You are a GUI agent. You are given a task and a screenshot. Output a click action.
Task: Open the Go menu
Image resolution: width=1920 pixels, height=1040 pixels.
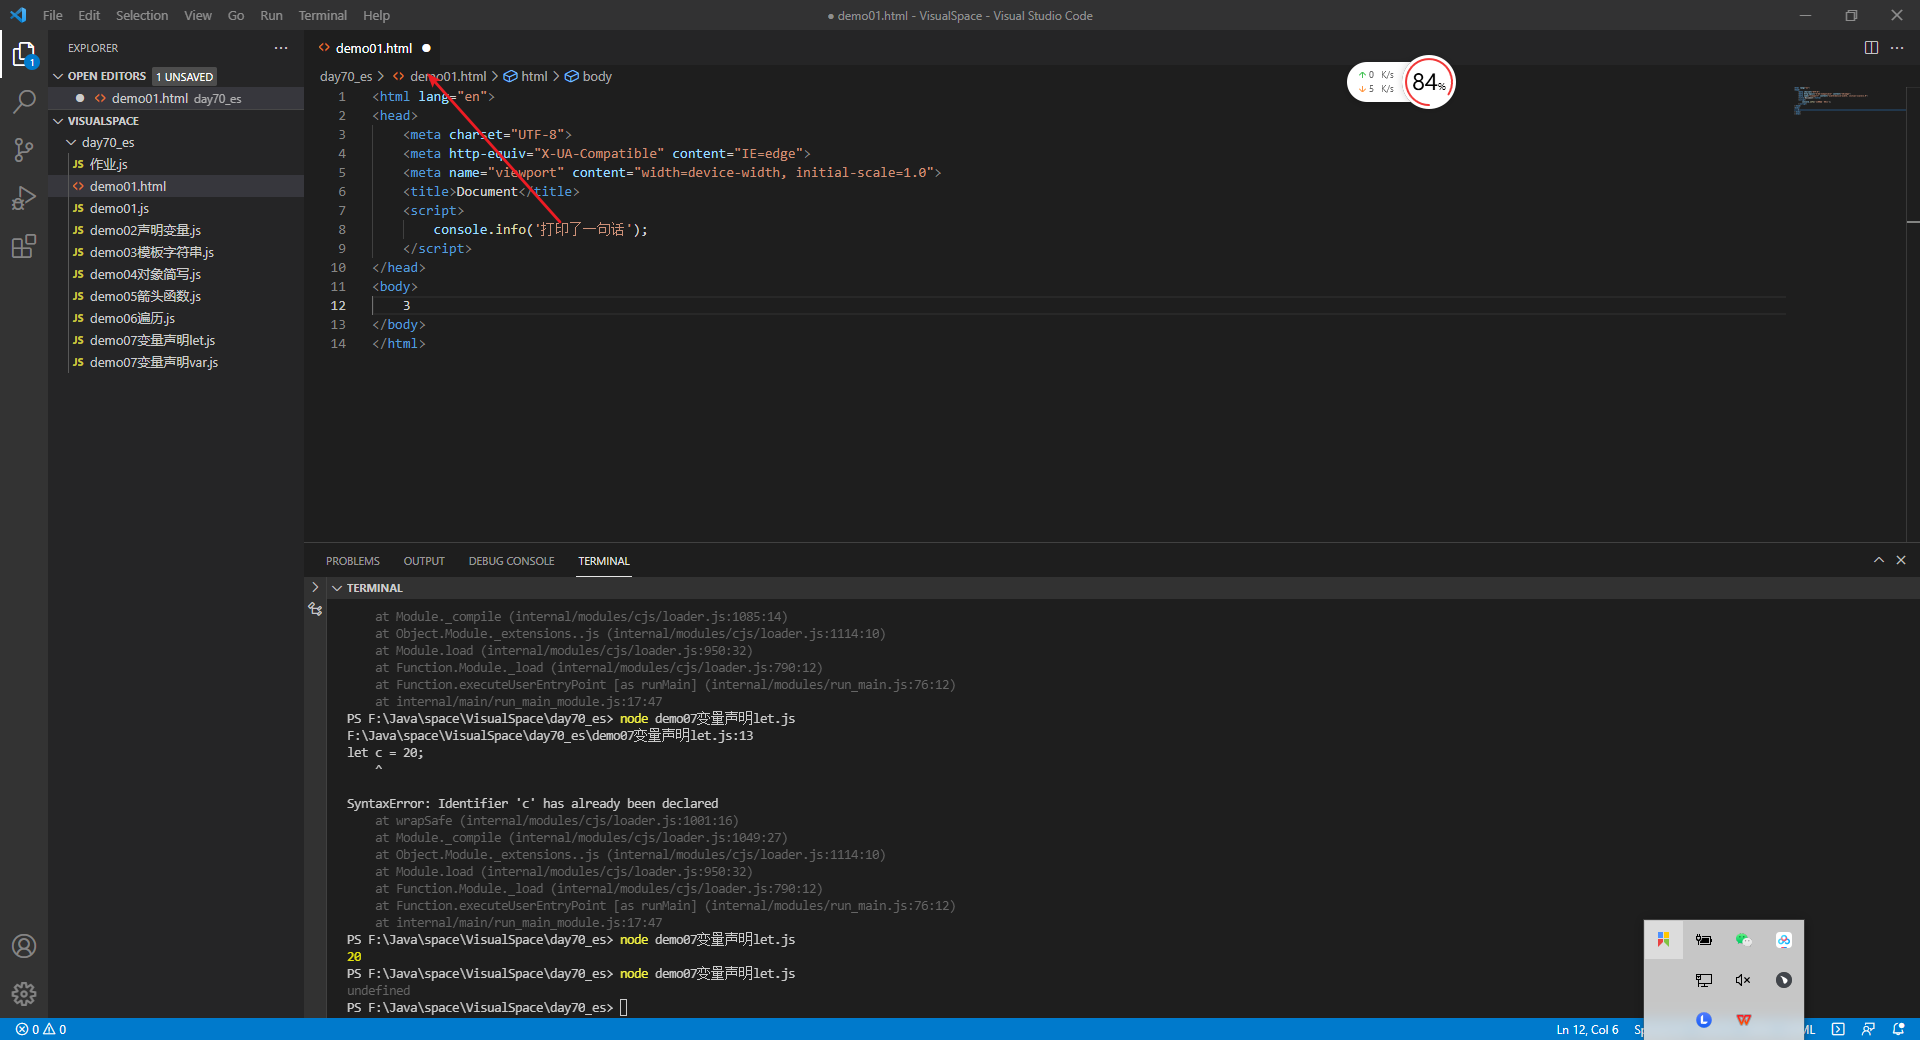point(236,15)
